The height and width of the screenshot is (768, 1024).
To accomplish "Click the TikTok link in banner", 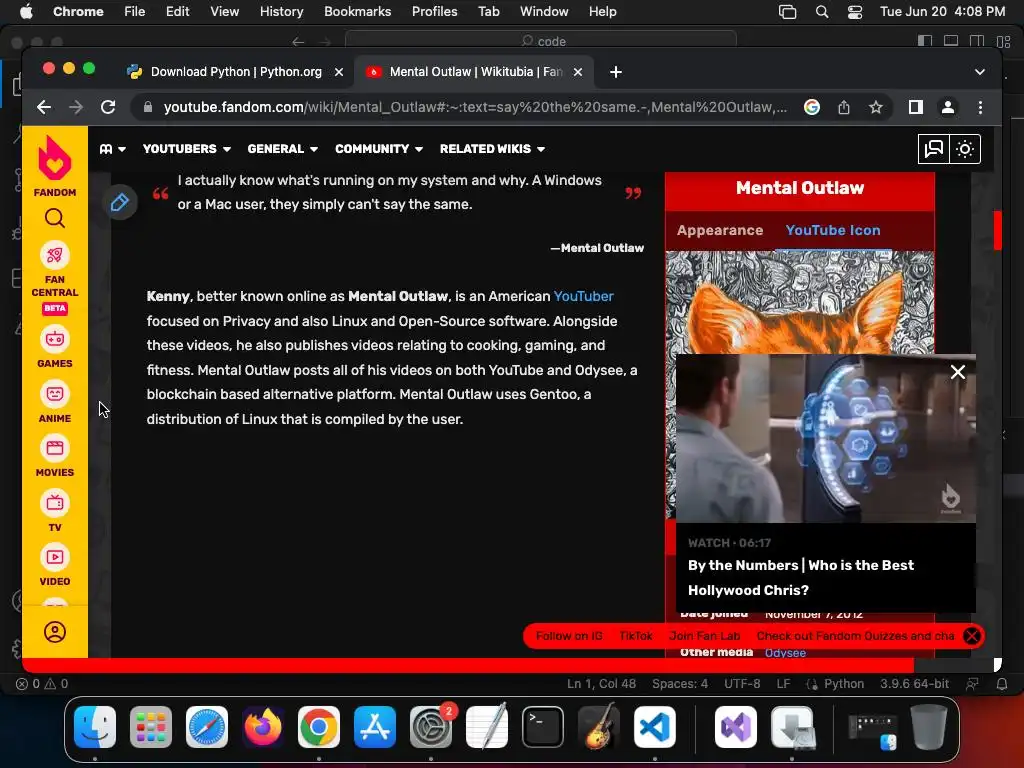I will (635, 636).
